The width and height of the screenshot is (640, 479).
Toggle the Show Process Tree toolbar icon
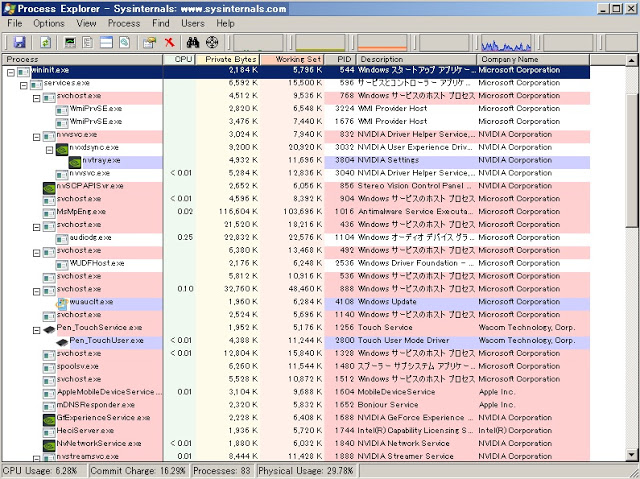[88, 42]
